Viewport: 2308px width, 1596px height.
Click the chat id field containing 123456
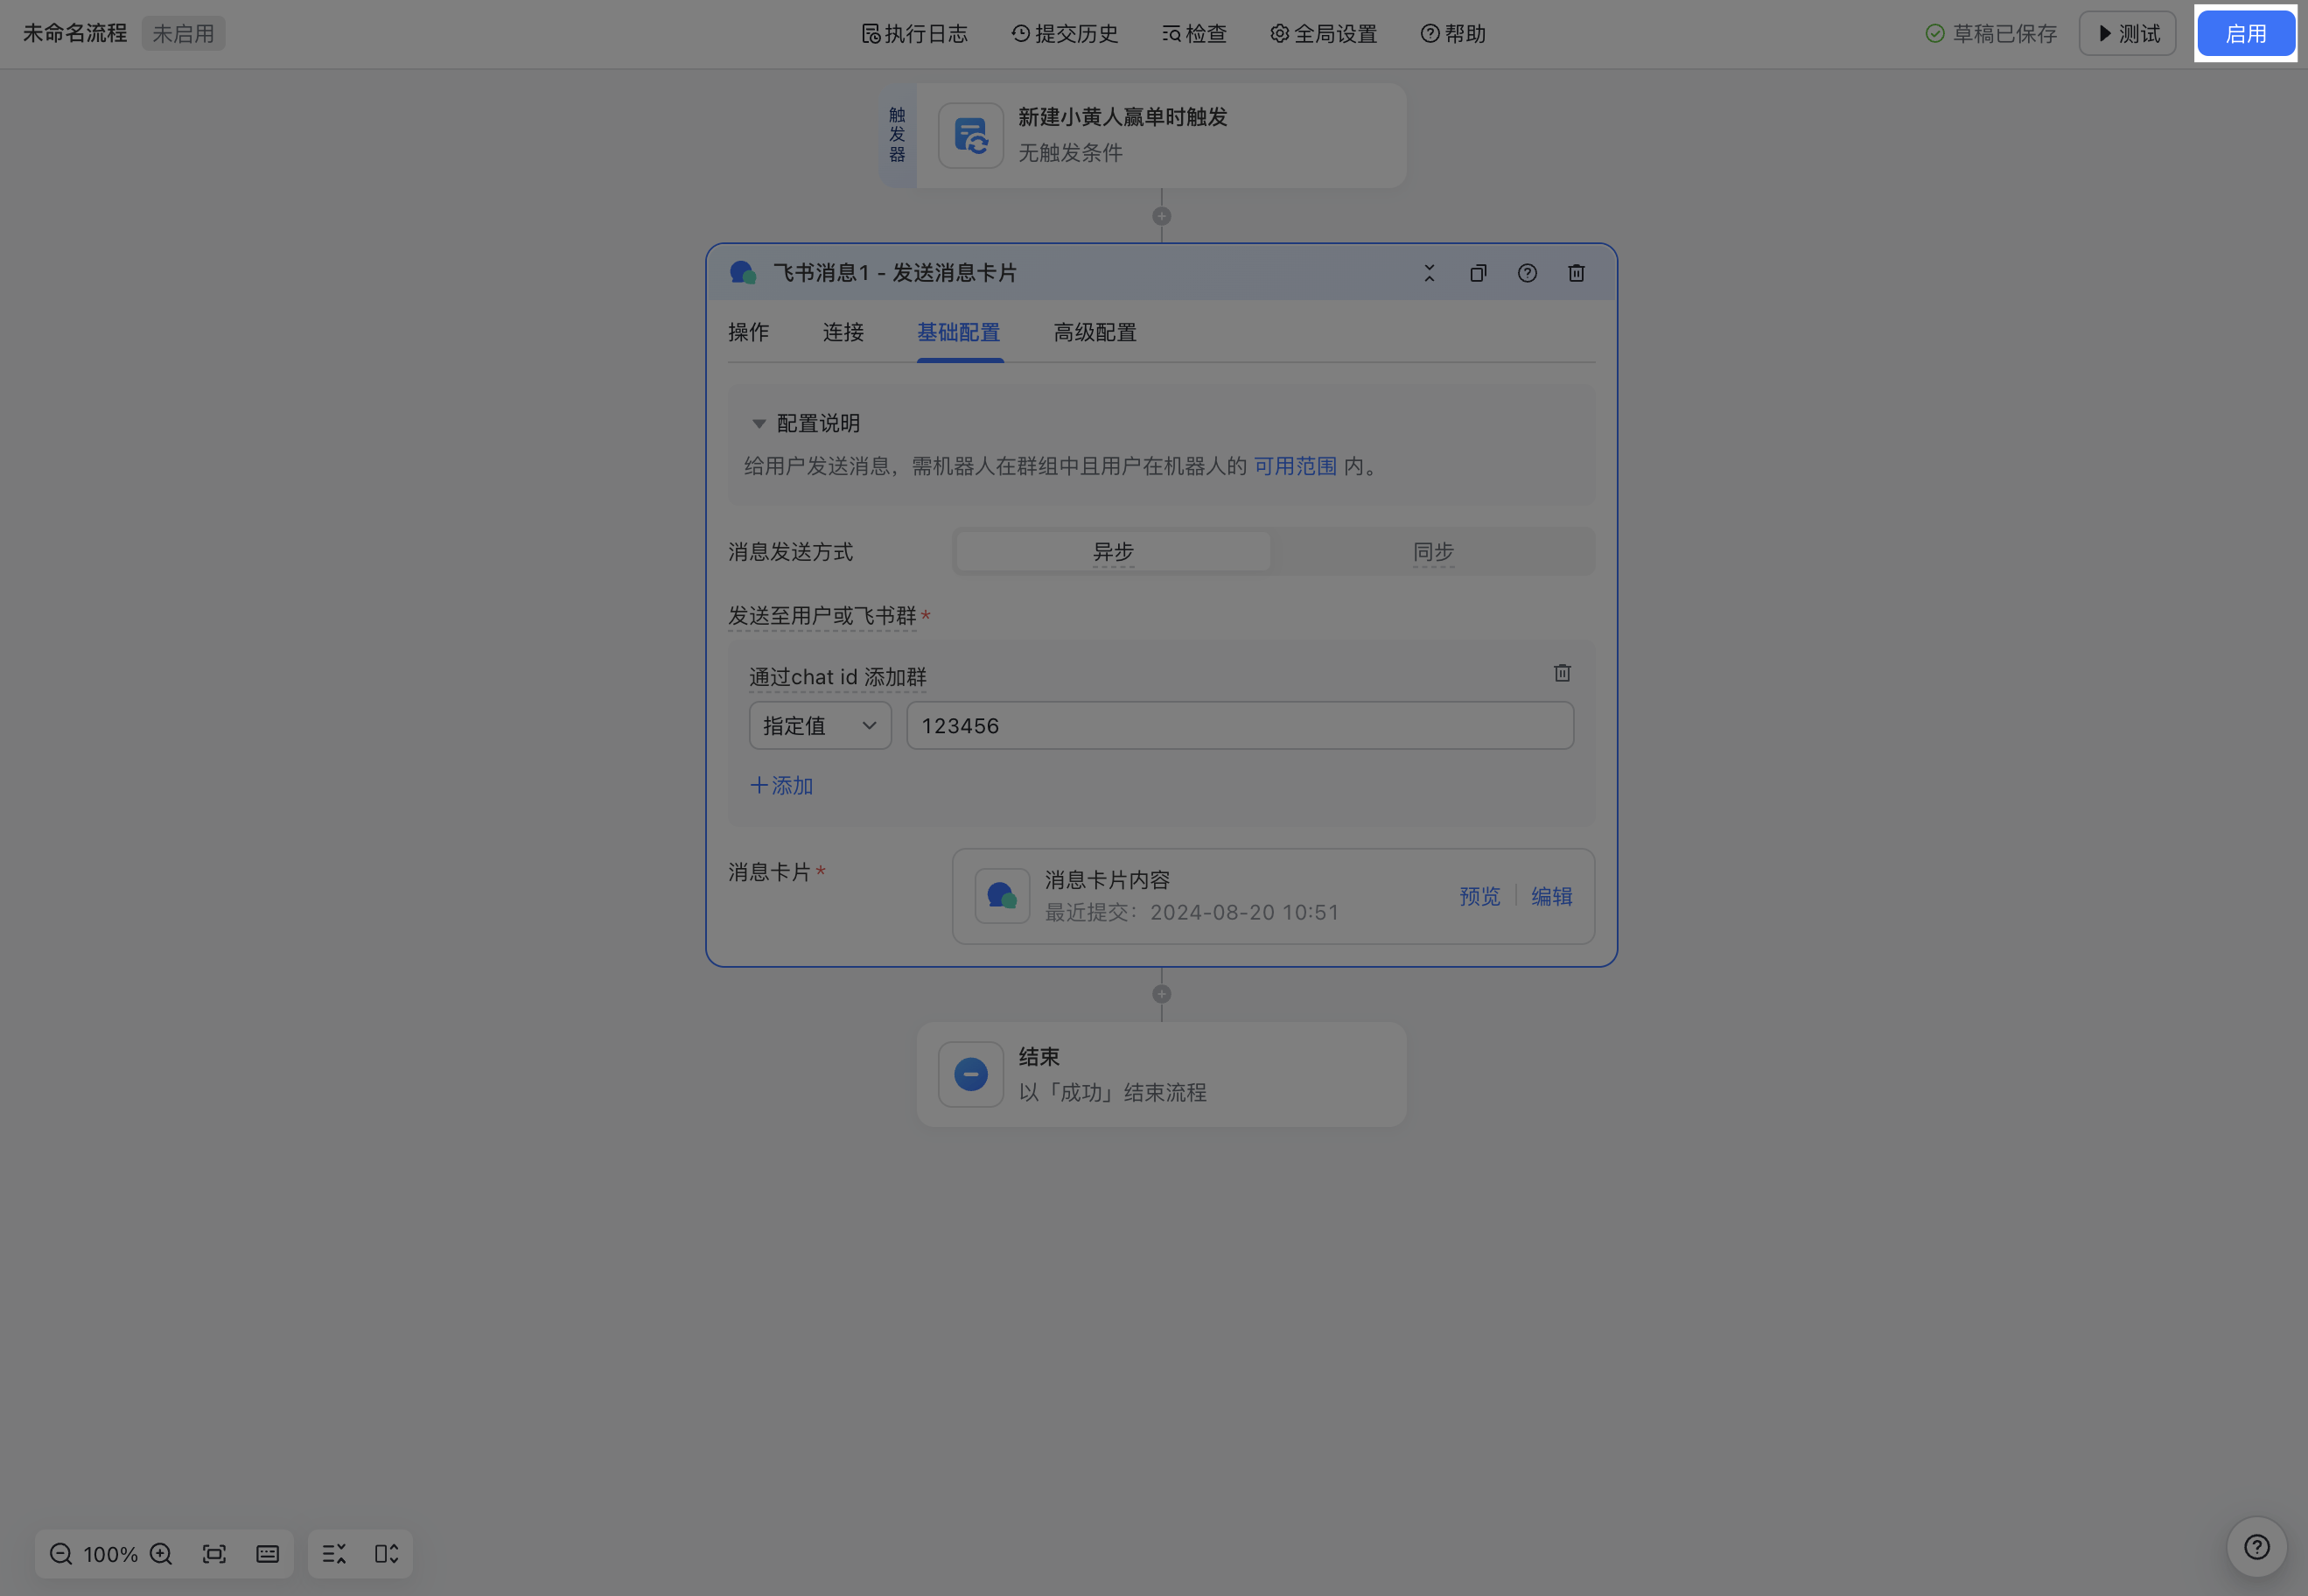[1240, 726]
